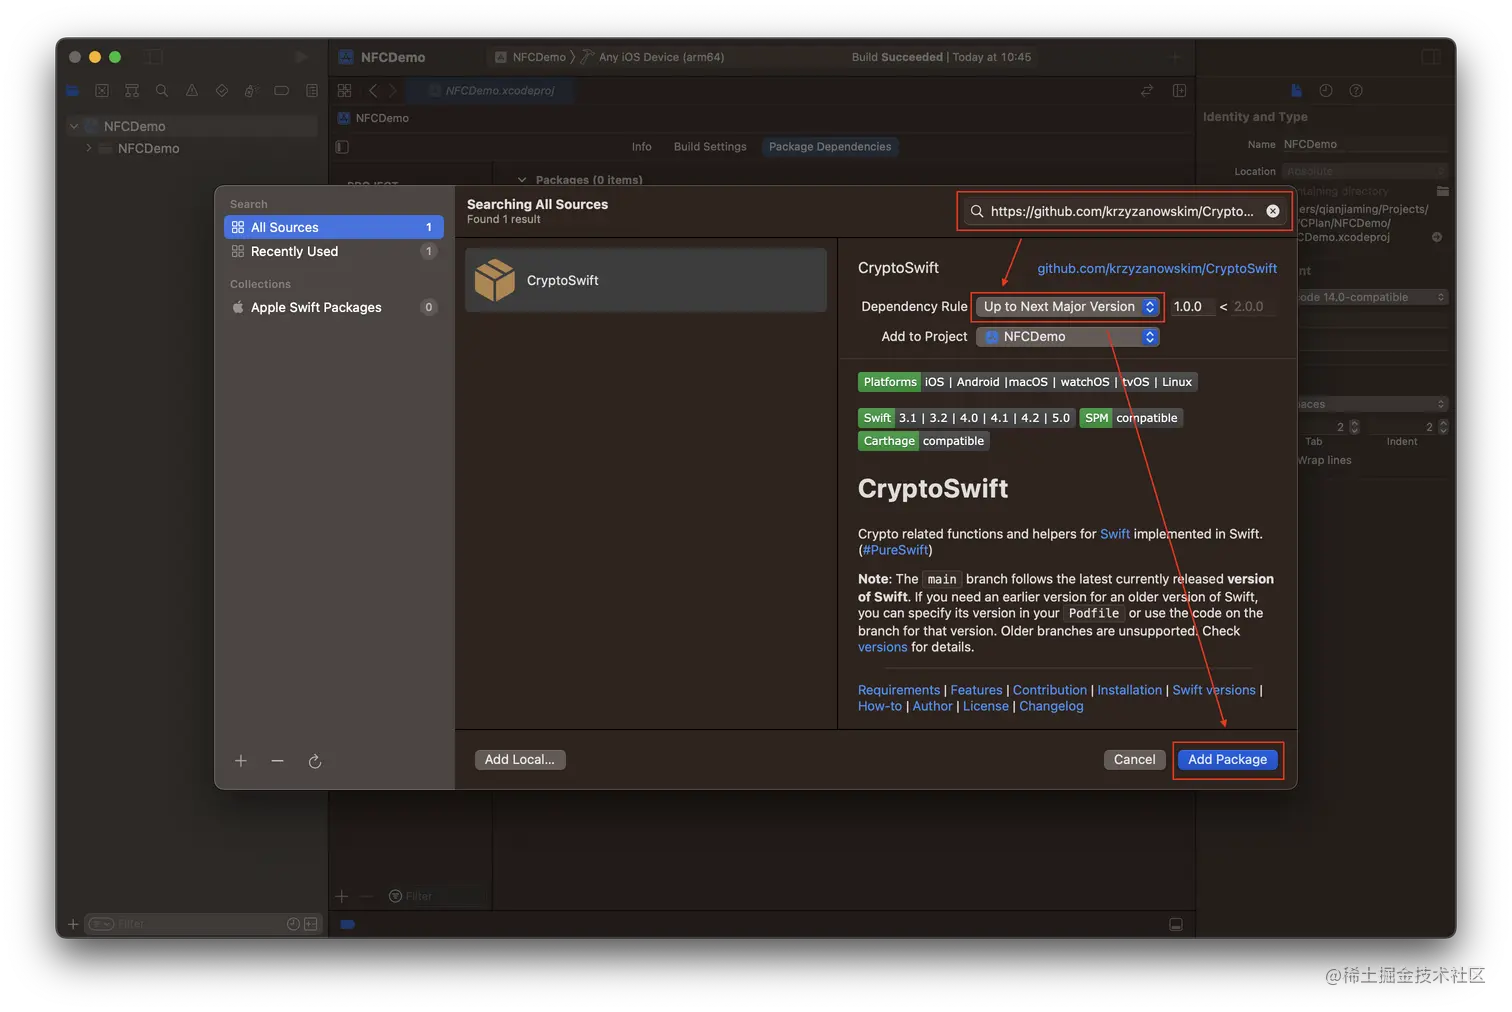This screenshot has width=1512, height=1012.
Task: Expand the NFCDemo subfolder
Action: coord(89,148)
